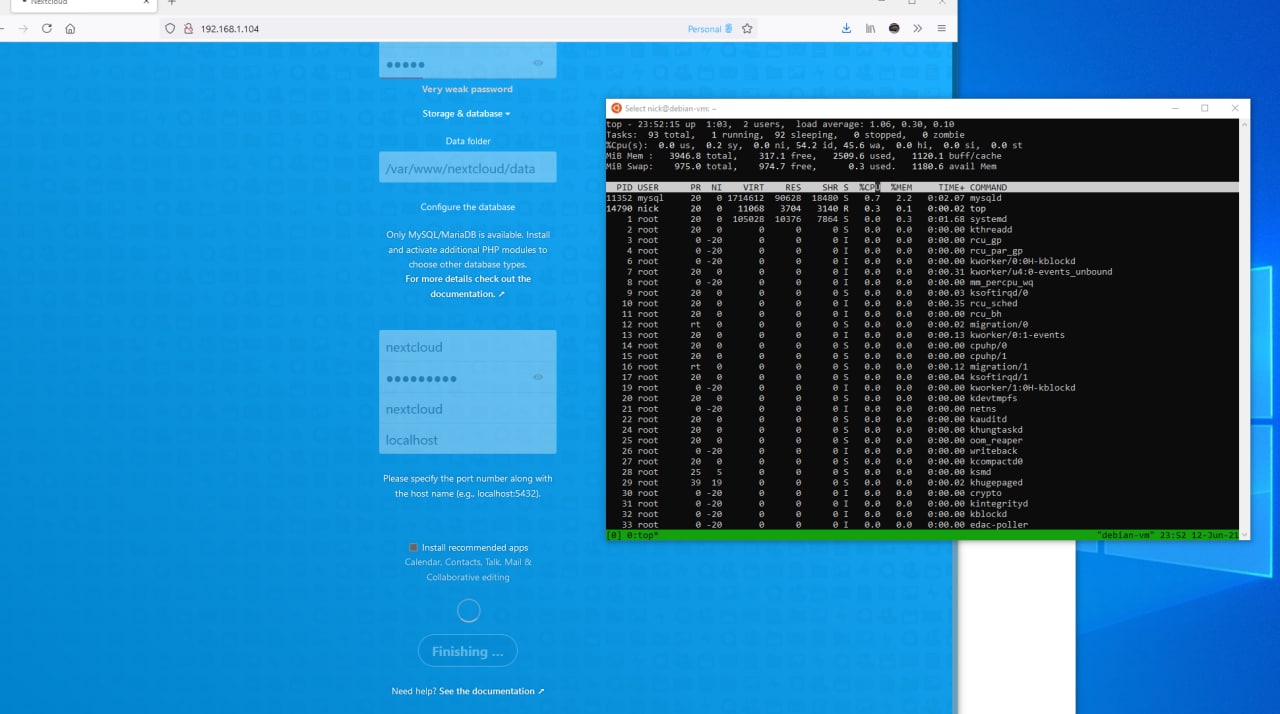Click the Personal container label
Screen dimensions: 1280x714
710,29
